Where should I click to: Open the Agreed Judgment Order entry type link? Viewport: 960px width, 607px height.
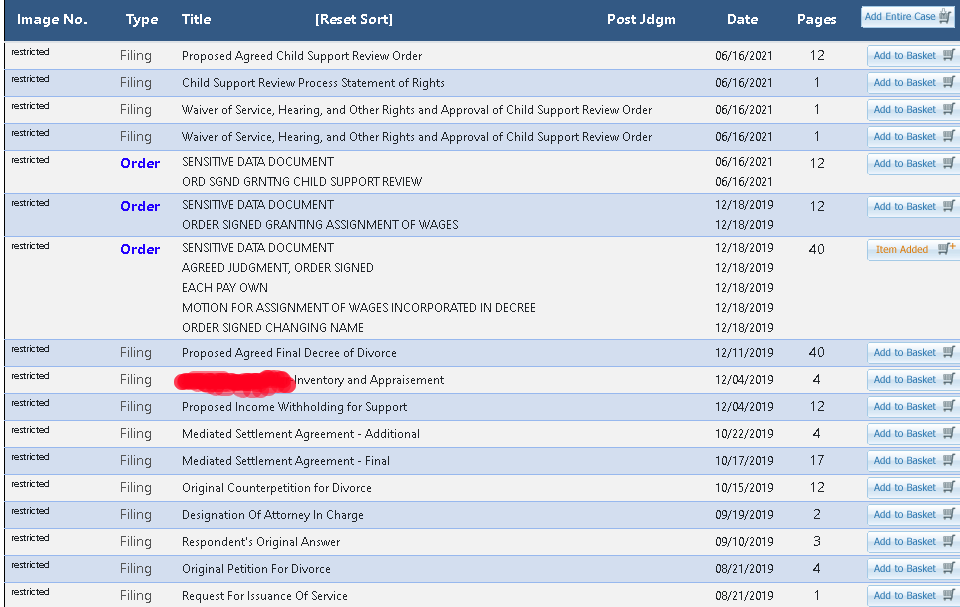[140, 249]
